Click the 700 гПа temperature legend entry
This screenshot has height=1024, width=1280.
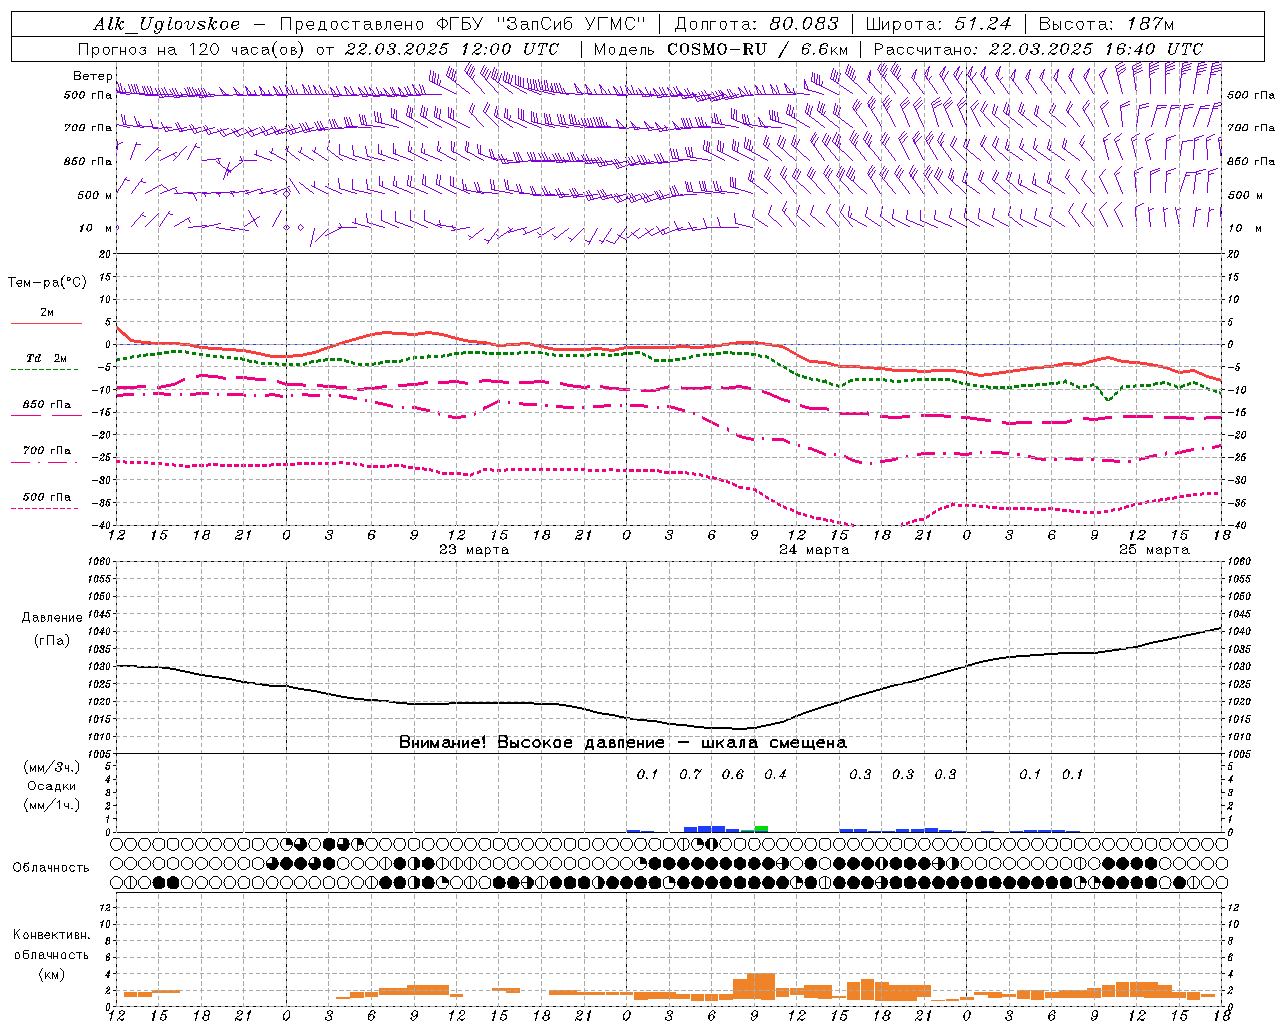coord(47,450)
